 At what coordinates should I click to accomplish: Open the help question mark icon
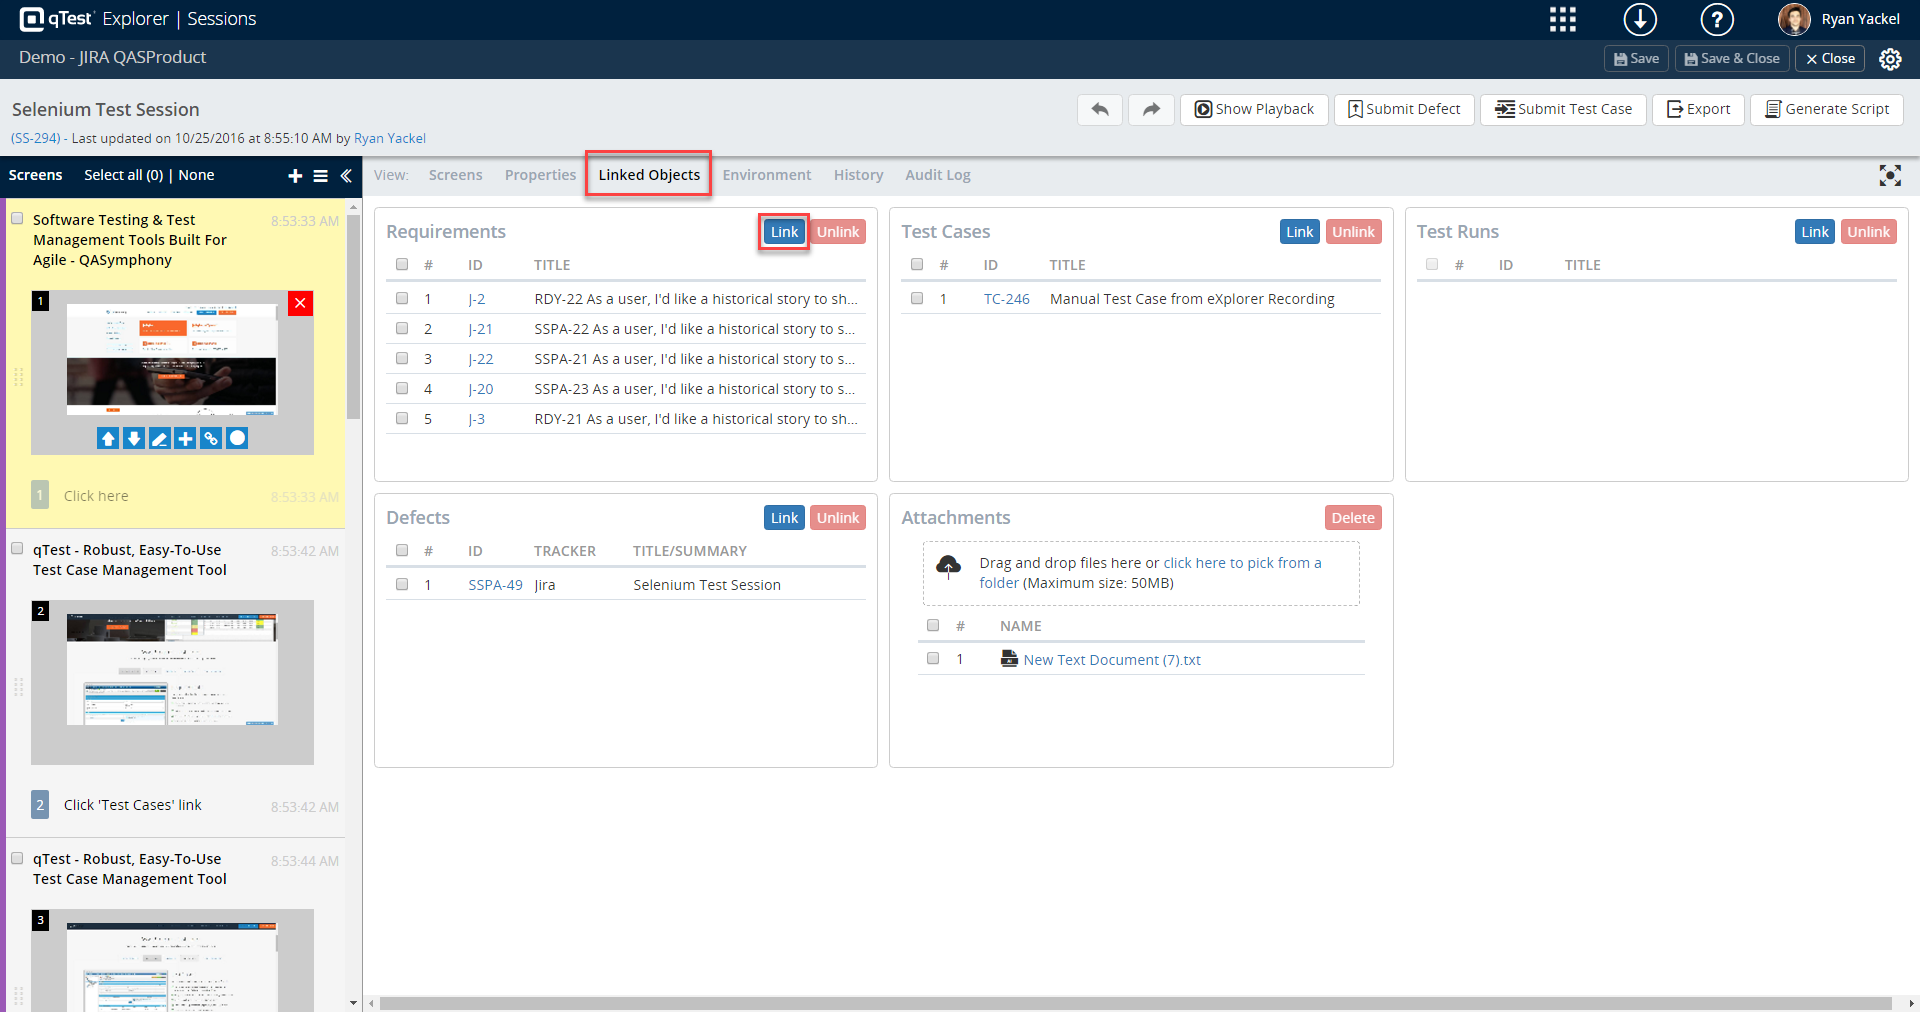click(1717, 19)
